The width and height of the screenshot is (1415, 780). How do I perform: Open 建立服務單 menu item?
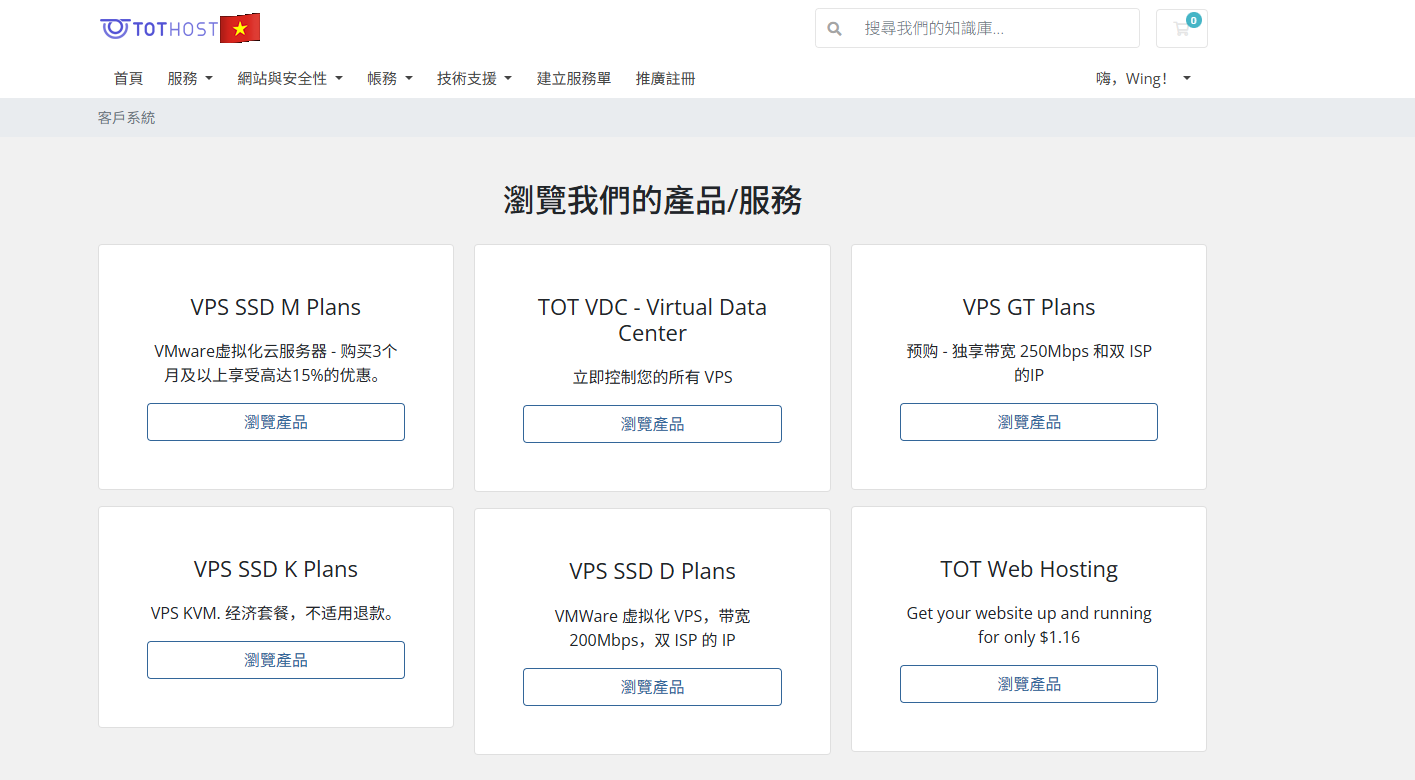pyautogui.click(x=574, y=79)
